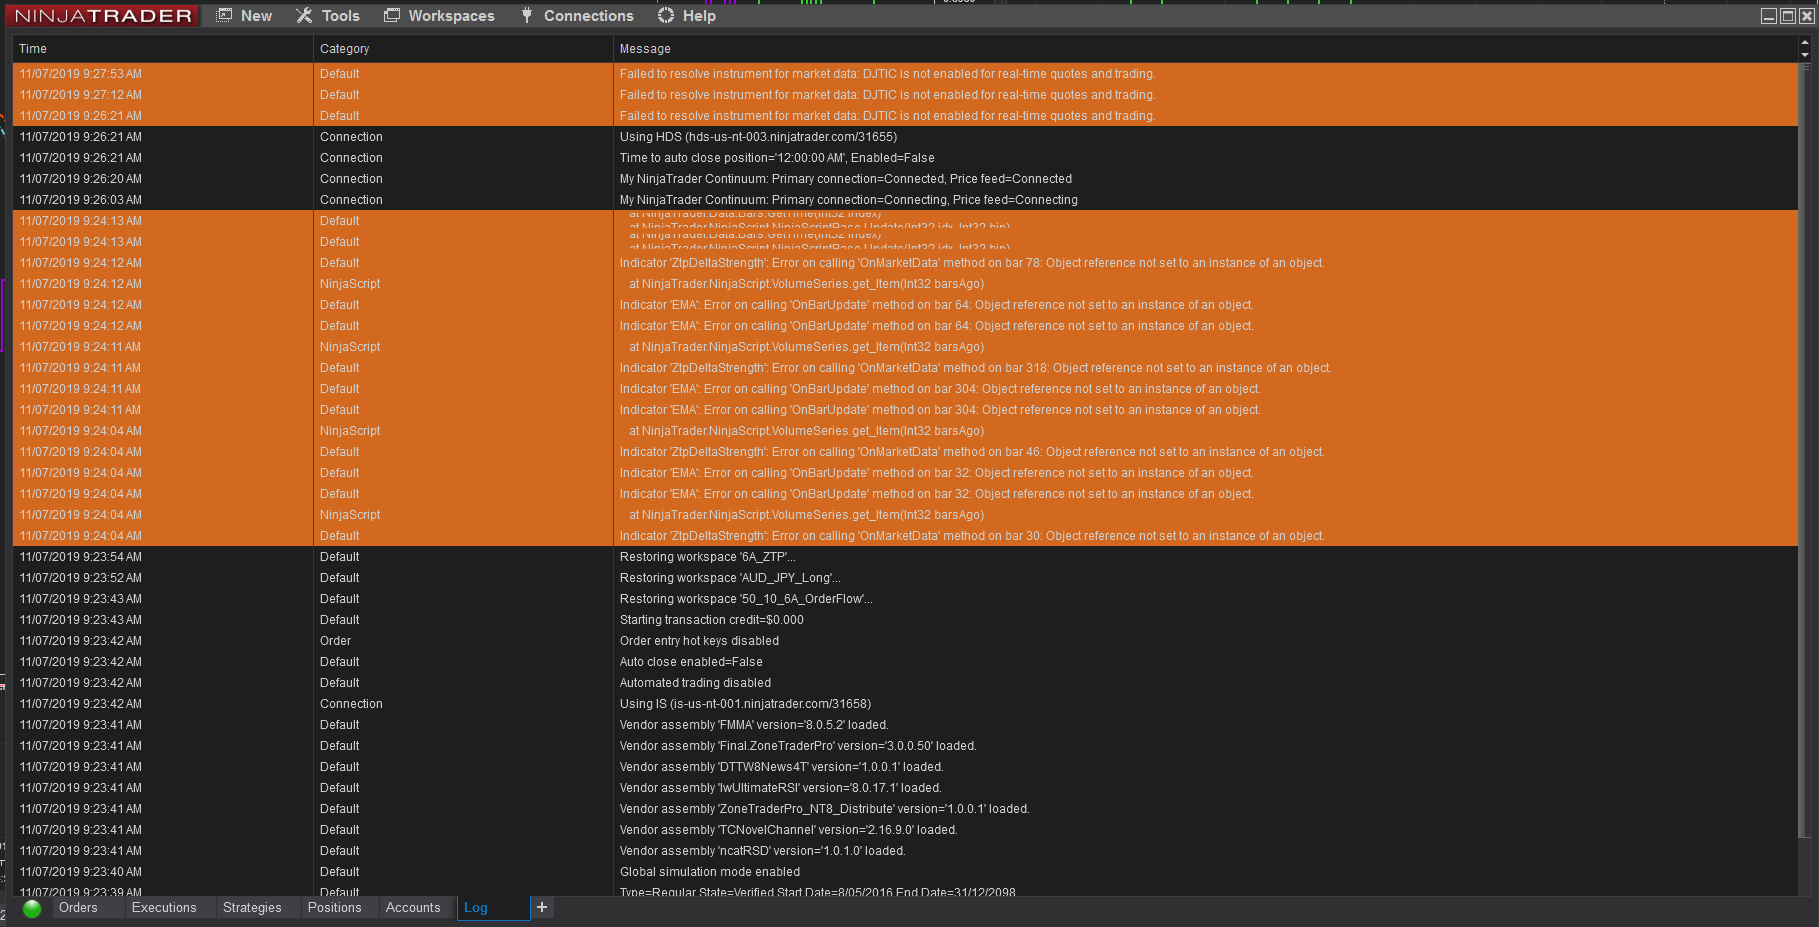Open the Connections menu
Screen dimensions: 1819x927
[577, 16]
